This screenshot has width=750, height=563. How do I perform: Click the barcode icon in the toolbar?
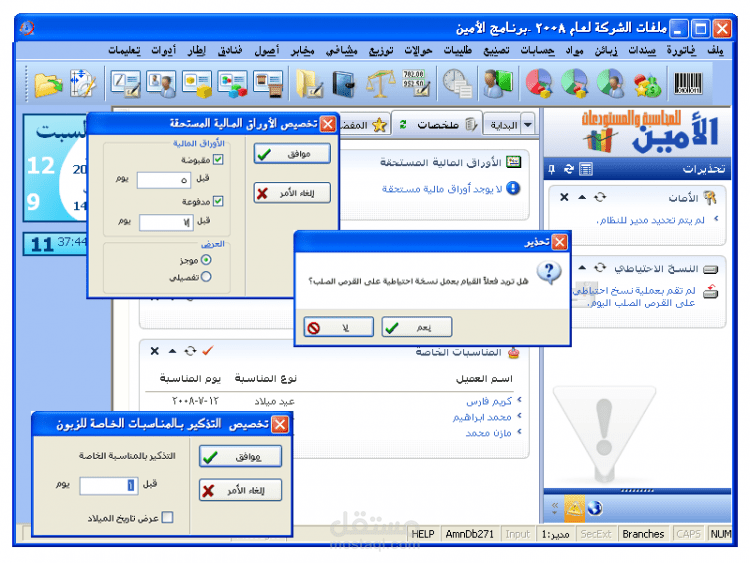(688, 83)
